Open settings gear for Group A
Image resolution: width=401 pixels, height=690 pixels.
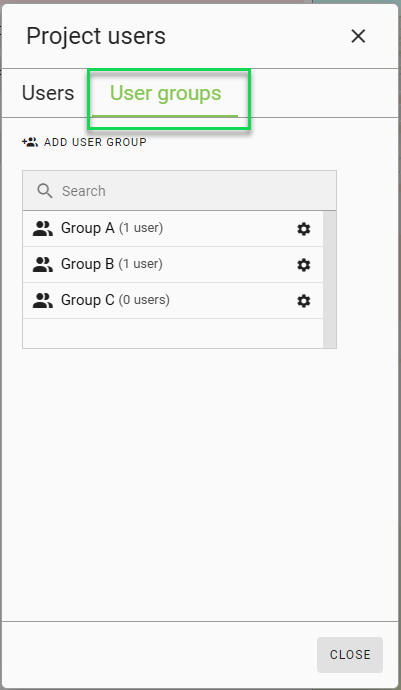coord(304,229)
